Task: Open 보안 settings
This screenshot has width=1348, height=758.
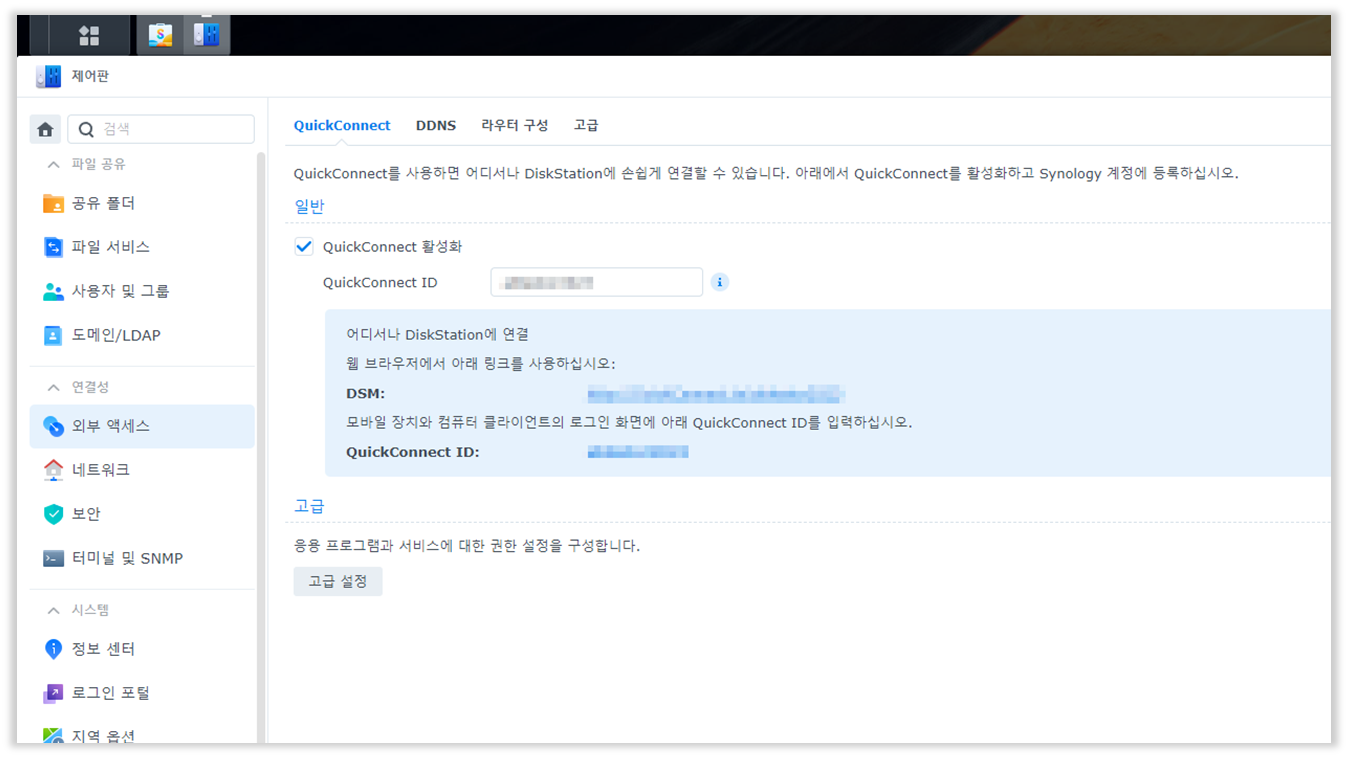Action: tap(142, 514)
